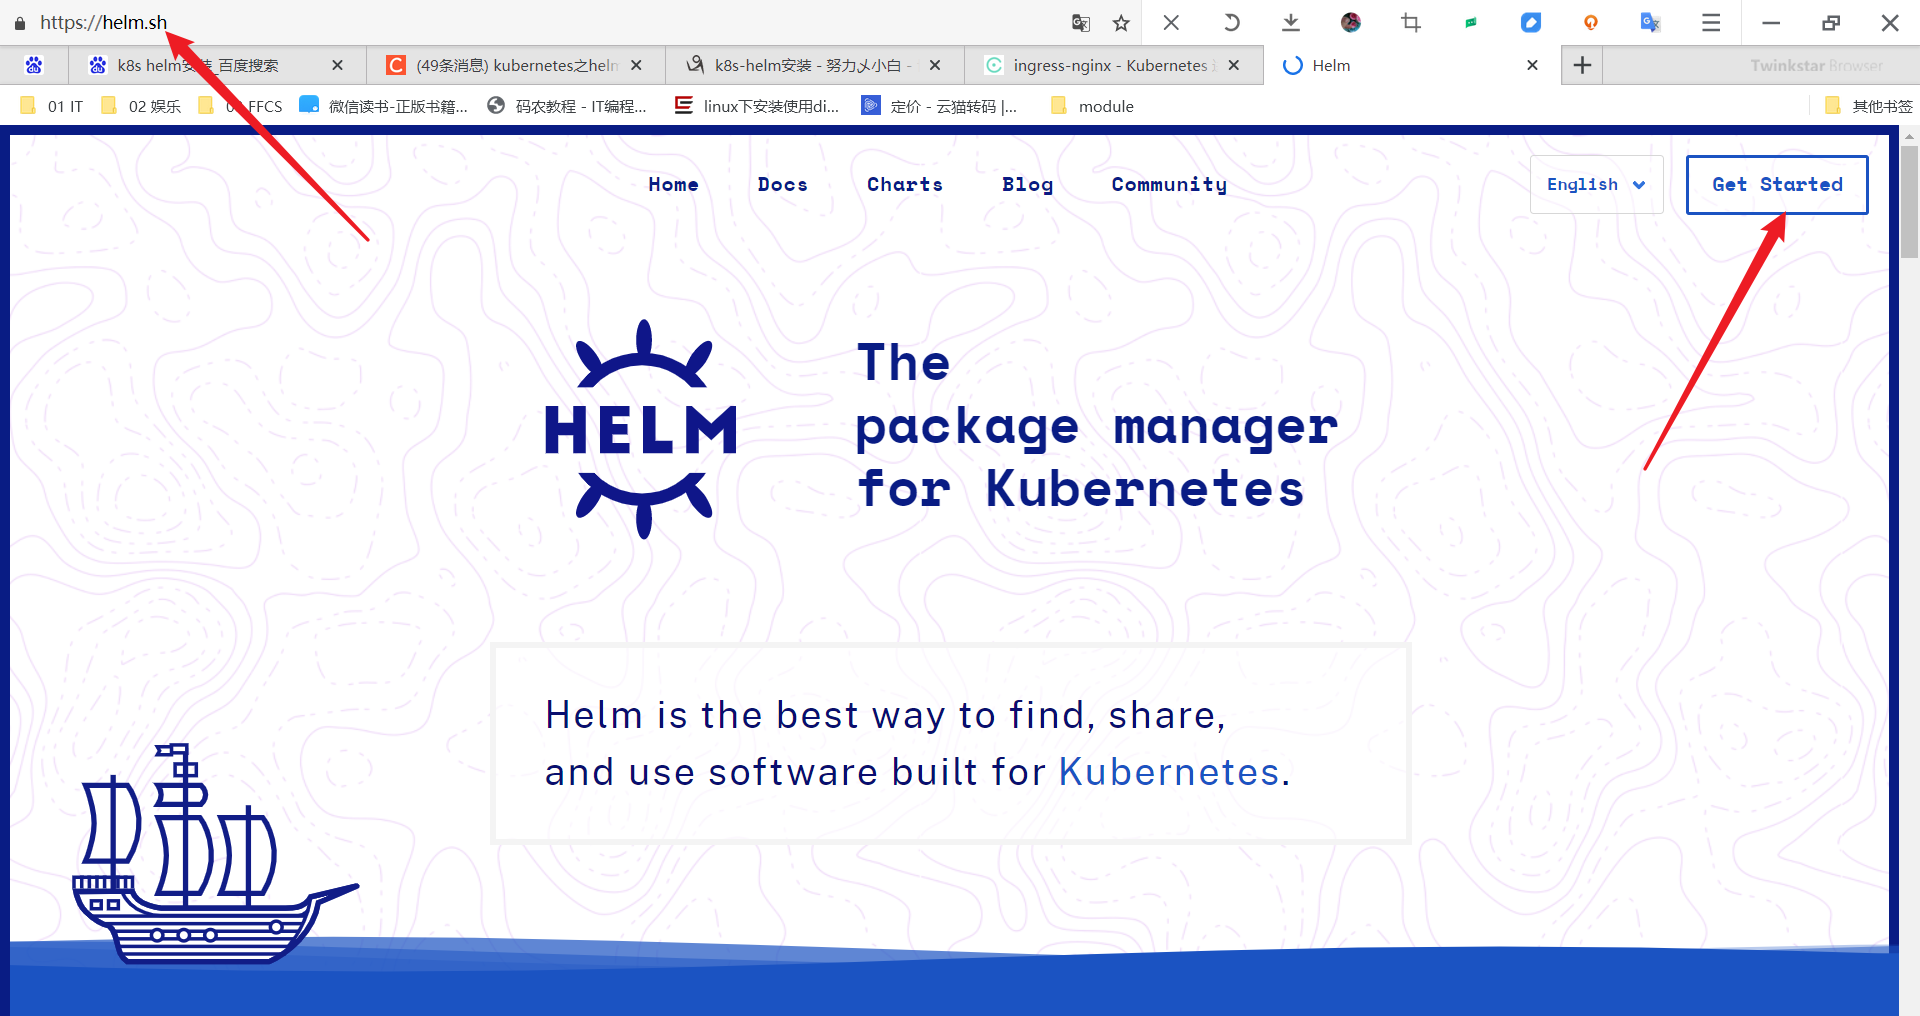This screenshot has height=1016, width=1920.
Task: Open the FFCS bookmark folder
Action: pyautogui.click(x=241, y=106)
